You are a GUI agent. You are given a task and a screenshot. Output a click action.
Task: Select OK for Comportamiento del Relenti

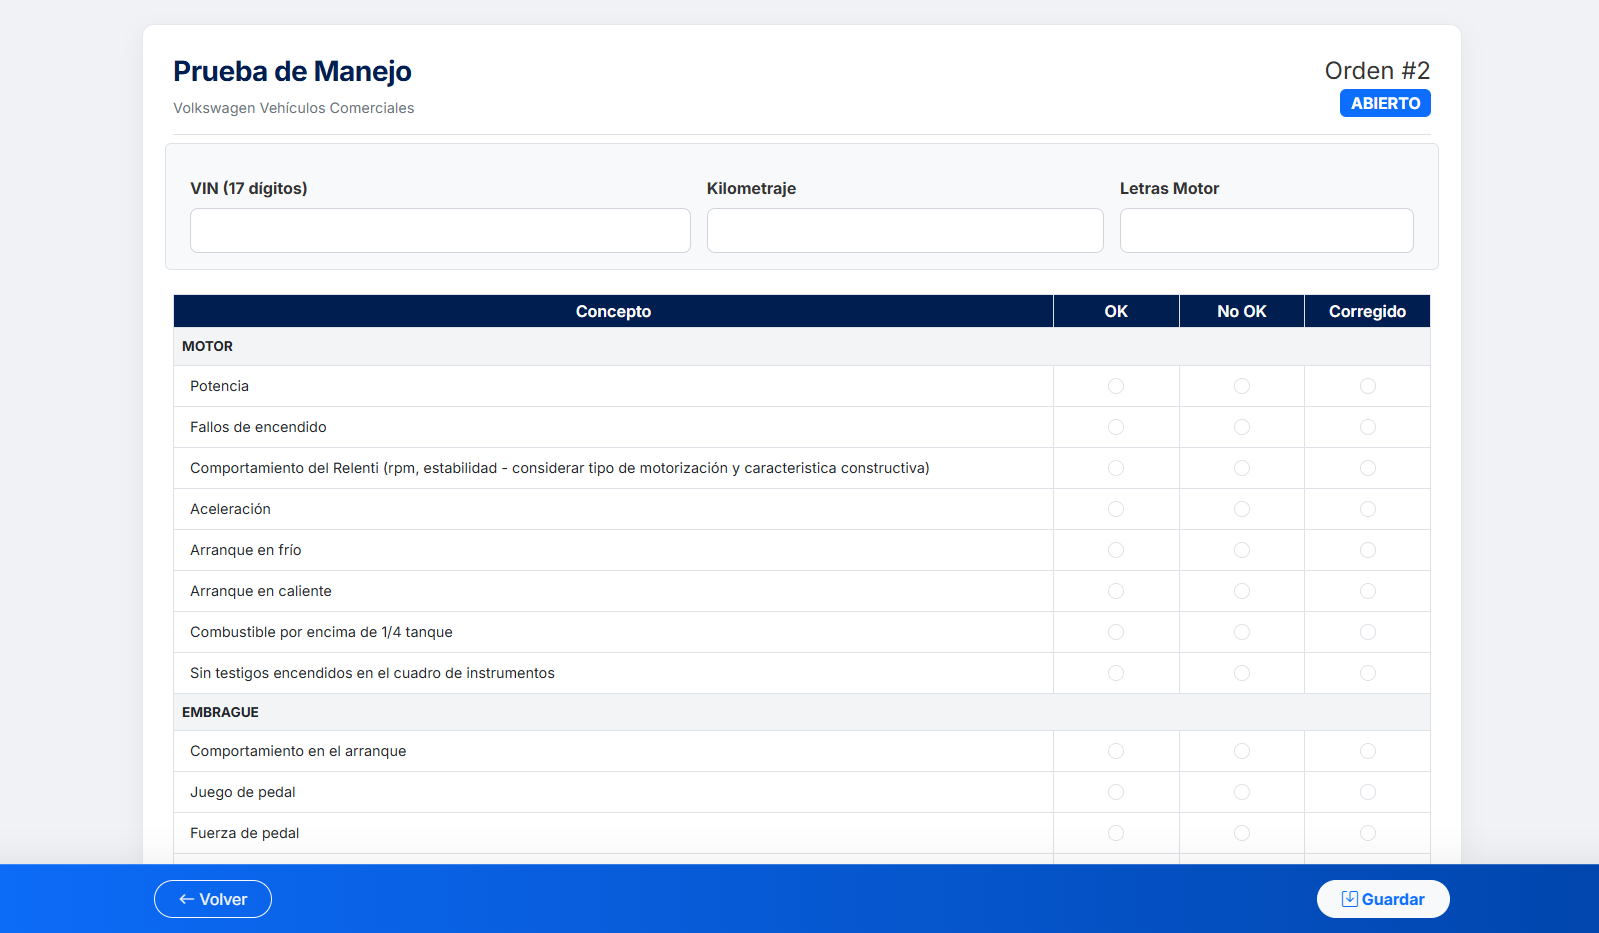[x=1116, y=468]
